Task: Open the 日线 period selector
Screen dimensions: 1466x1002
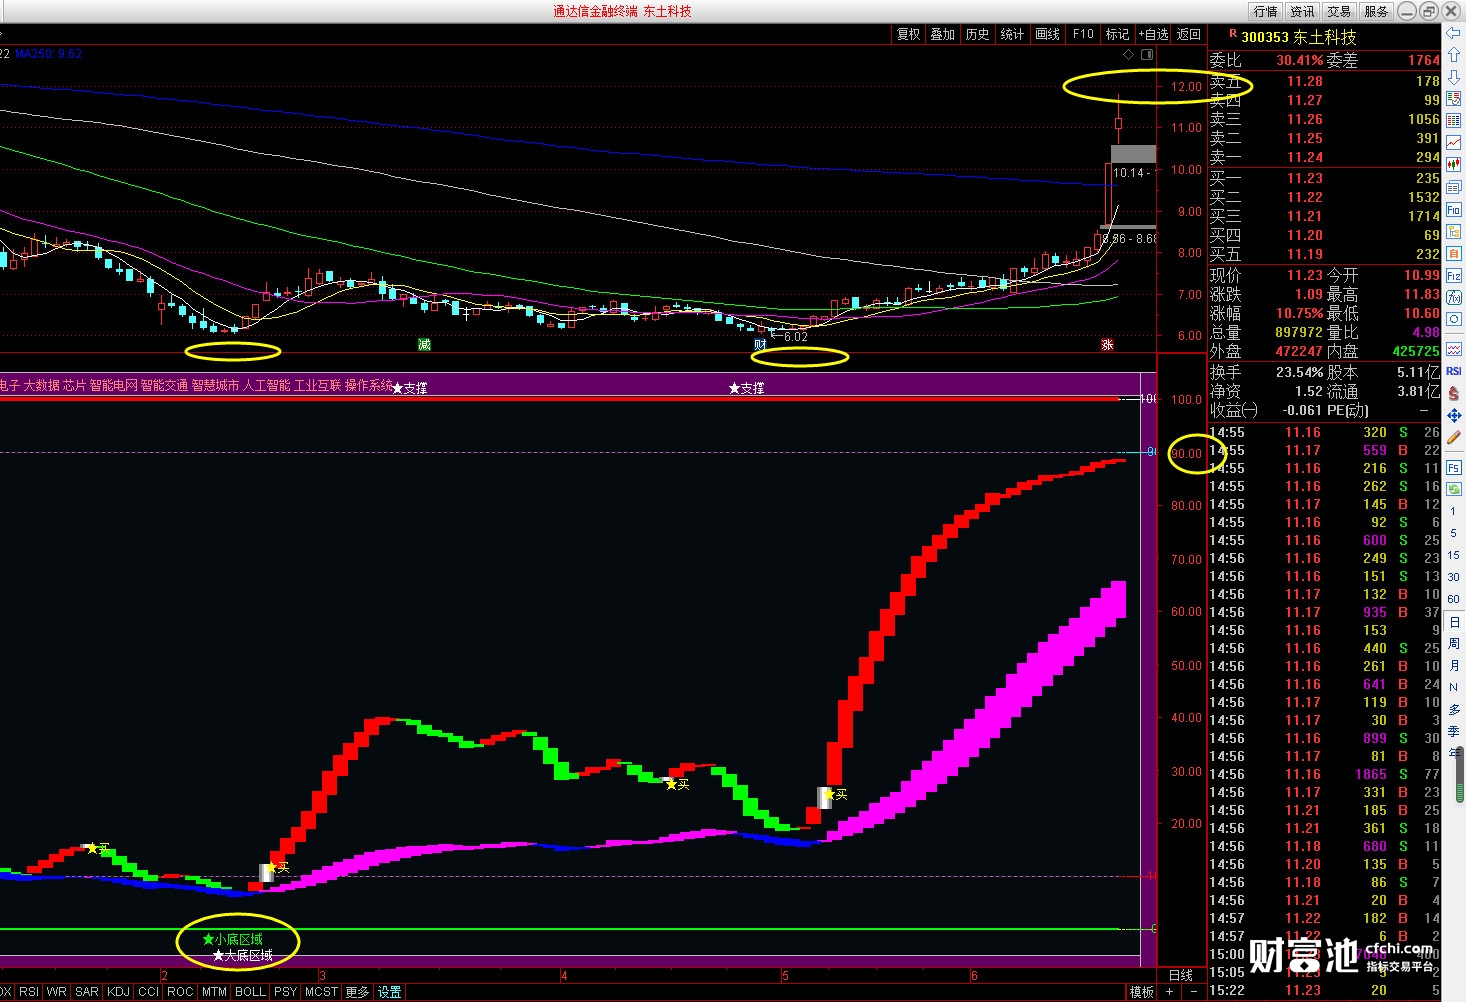Action: tap(1181, 975)
